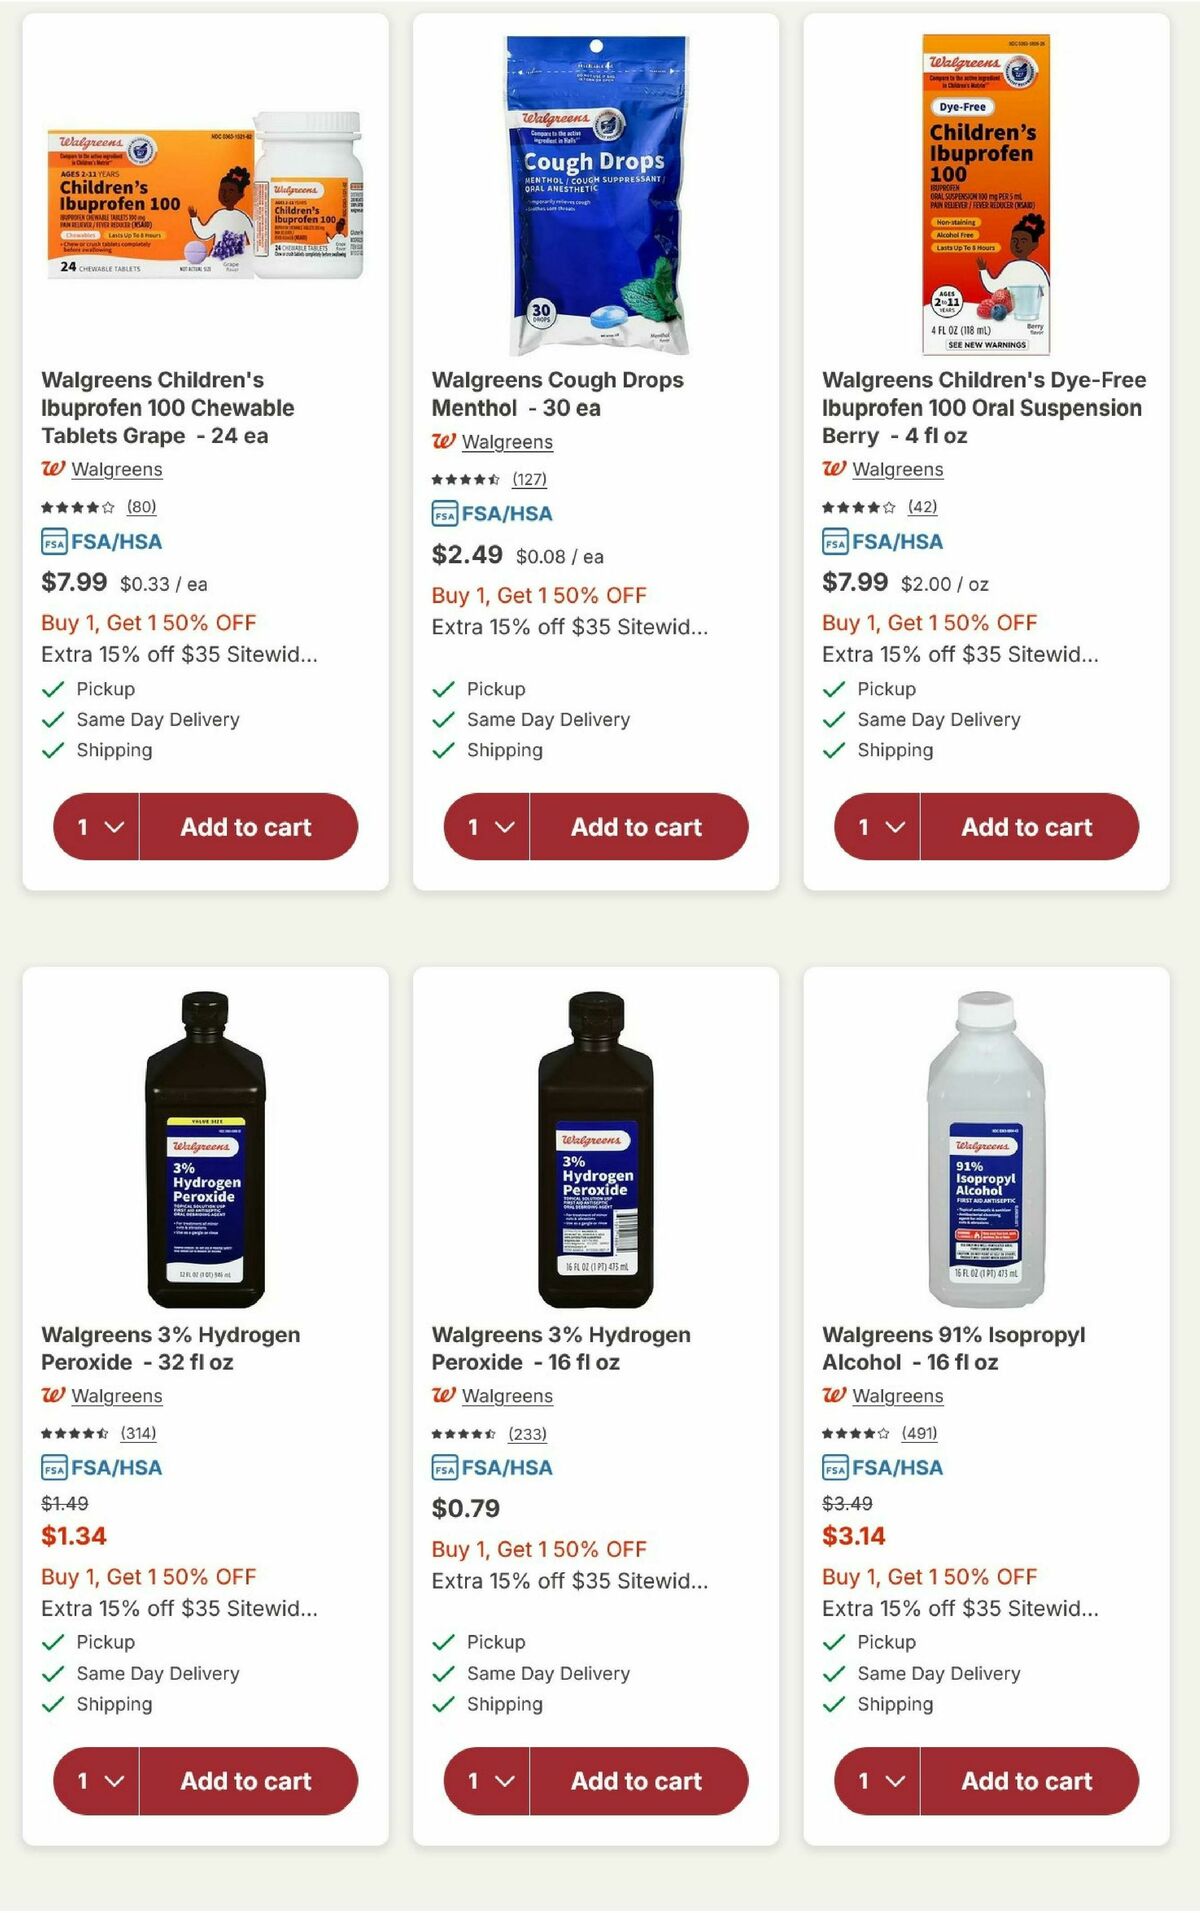Click the FSA/HSA icon under Children's Ibuprofen Chewable Tablets
This screenshot has width=1200, height=1913.
(54, 541)
